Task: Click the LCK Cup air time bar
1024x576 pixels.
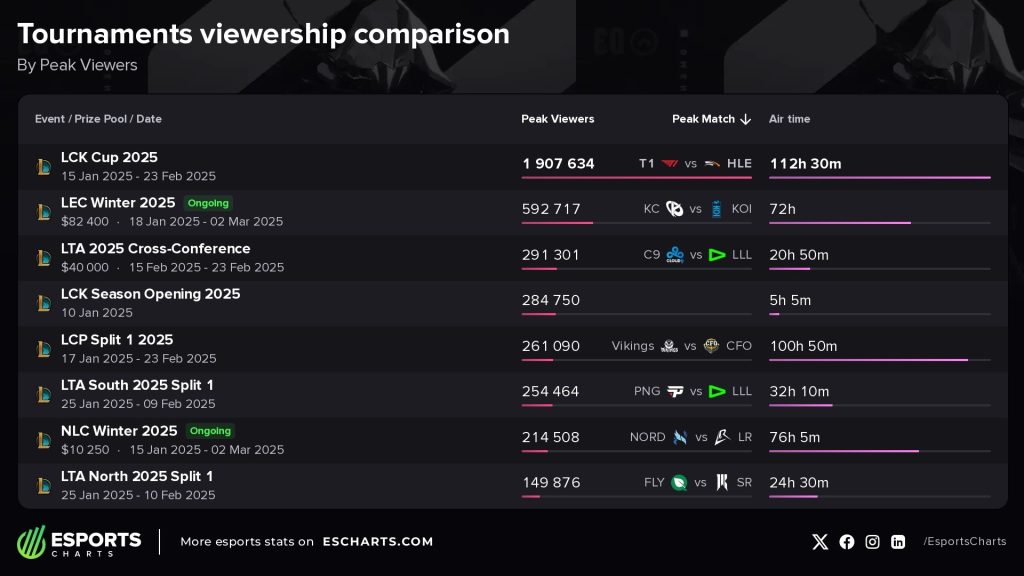Action: [880, 177]
